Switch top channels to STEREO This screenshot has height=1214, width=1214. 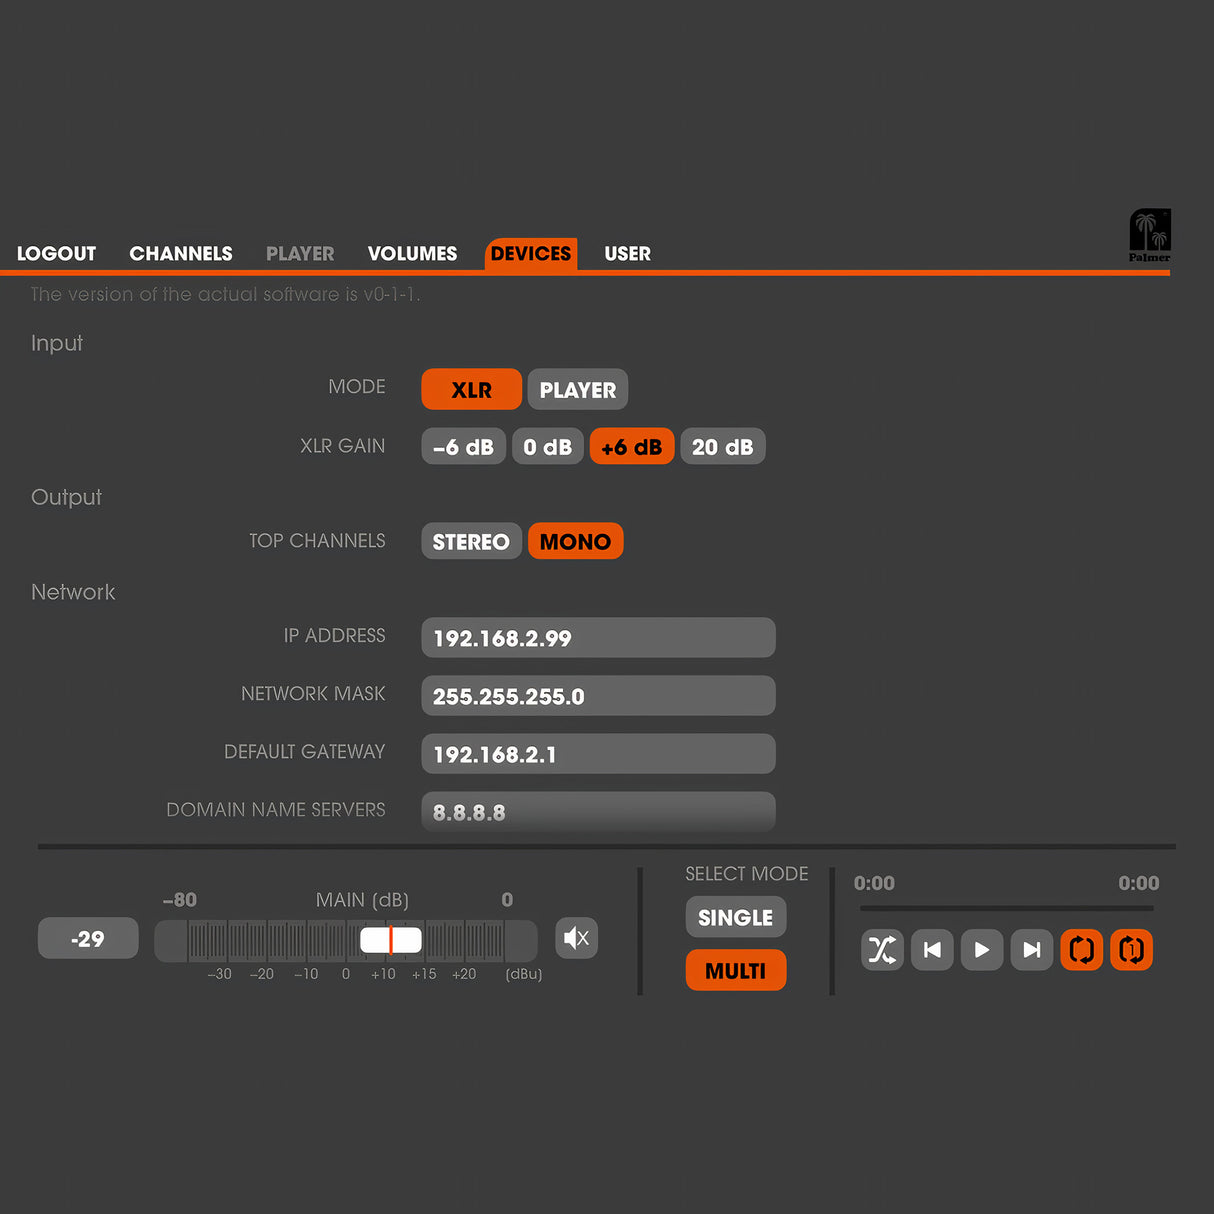point(471,541)
